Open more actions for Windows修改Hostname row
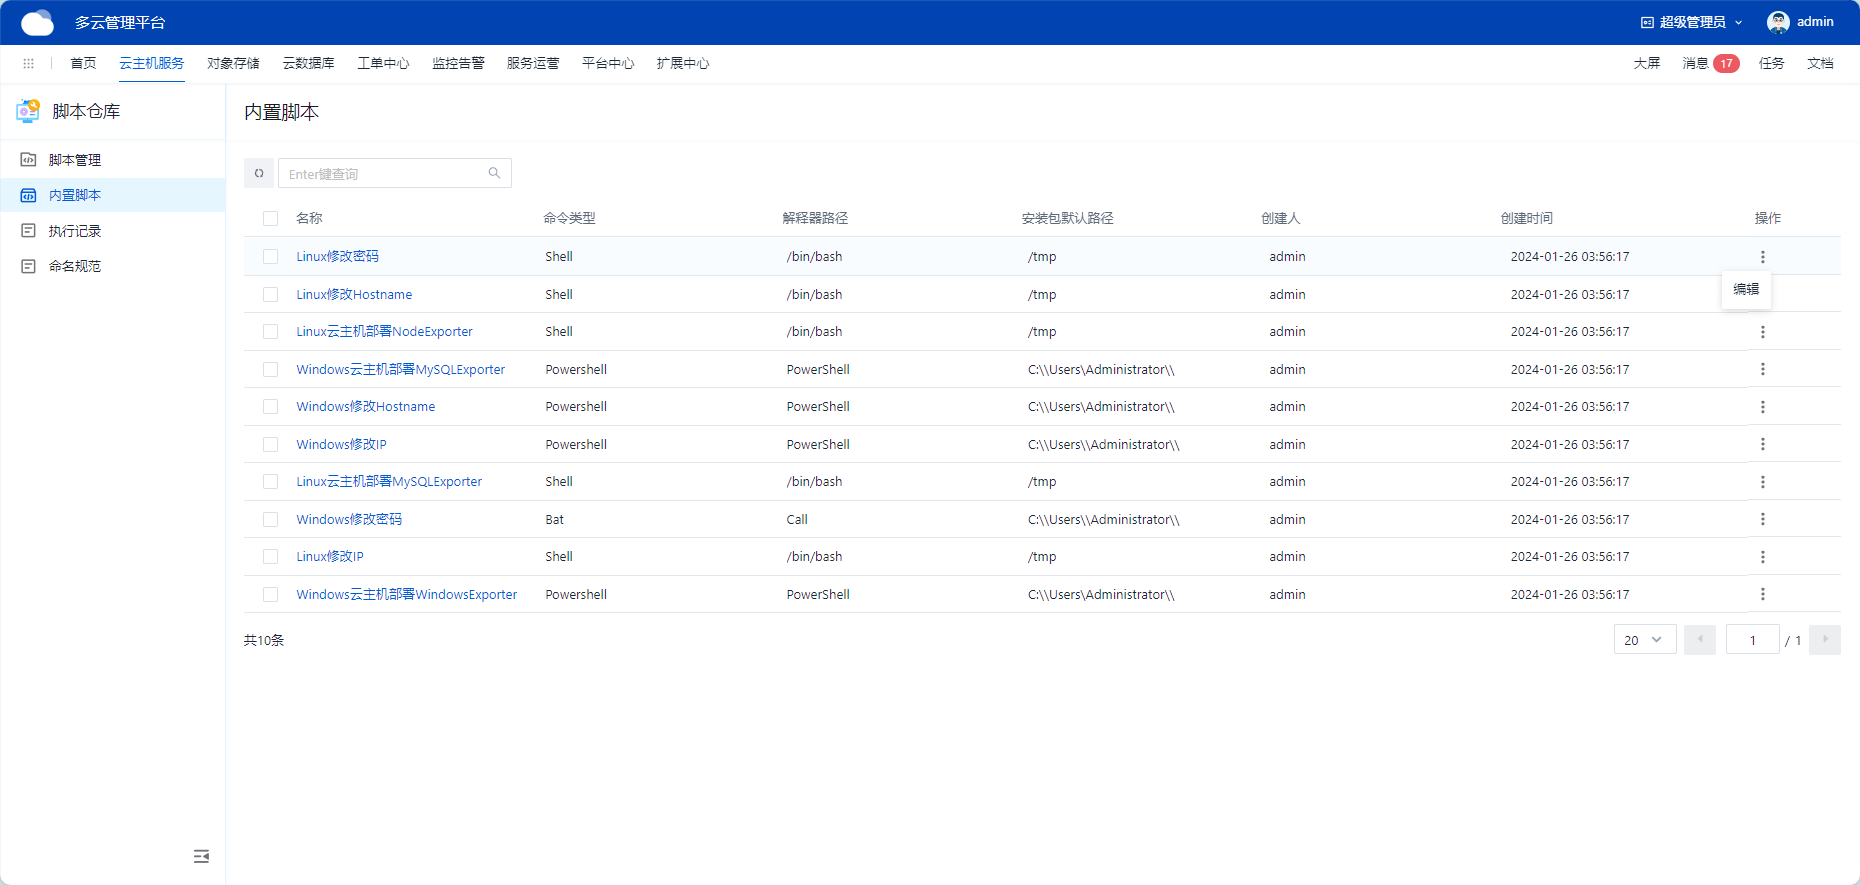 tap(1763, 407)
